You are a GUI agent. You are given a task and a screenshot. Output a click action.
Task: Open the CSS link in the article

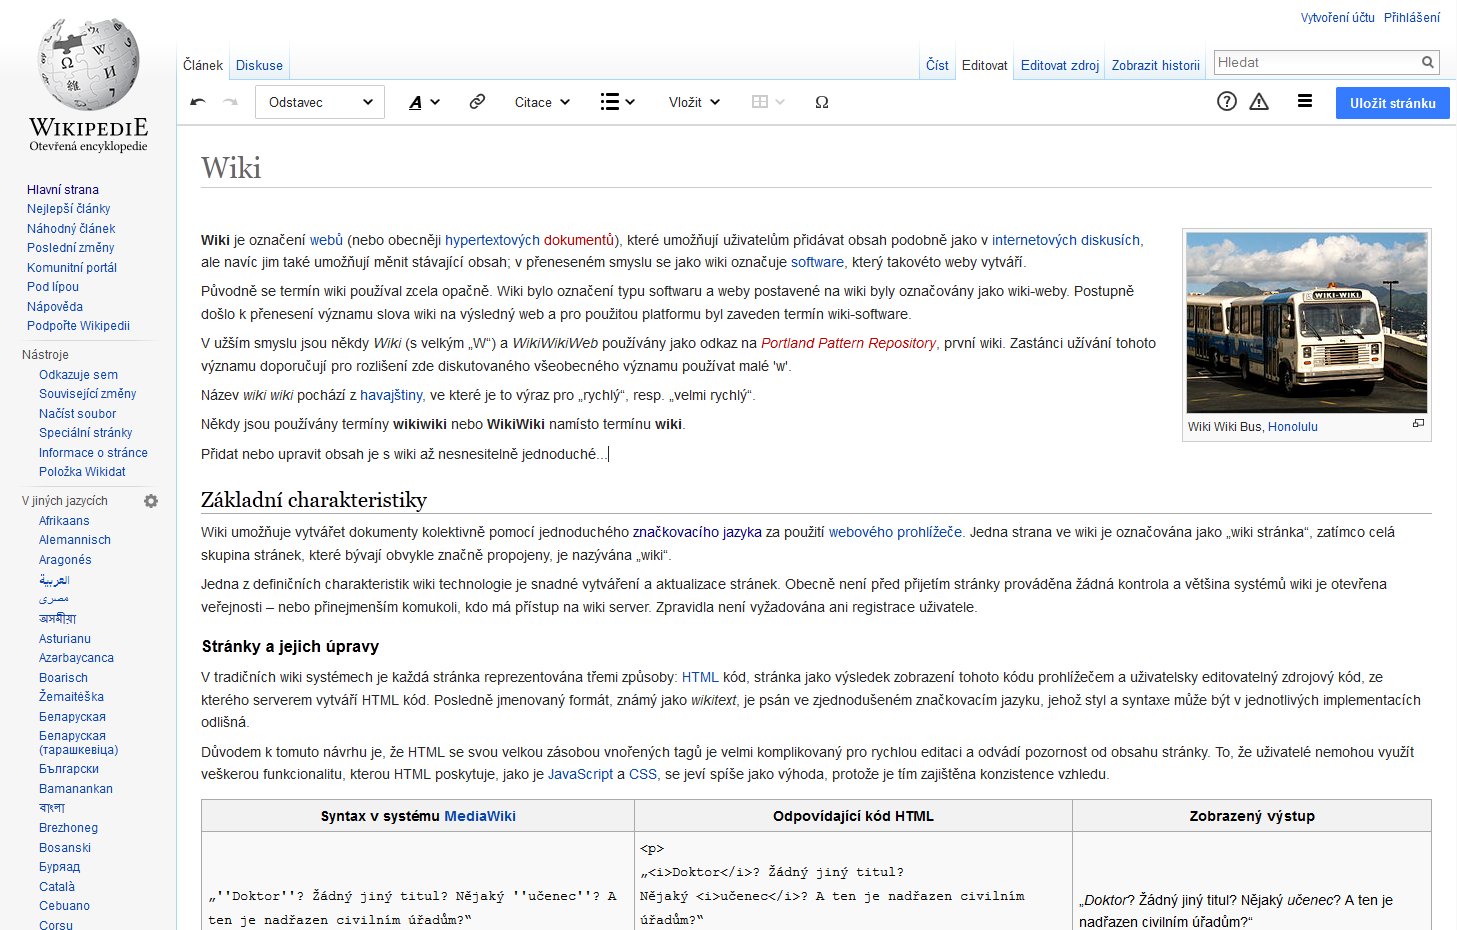pyautogui.click(x=643, y=774)
